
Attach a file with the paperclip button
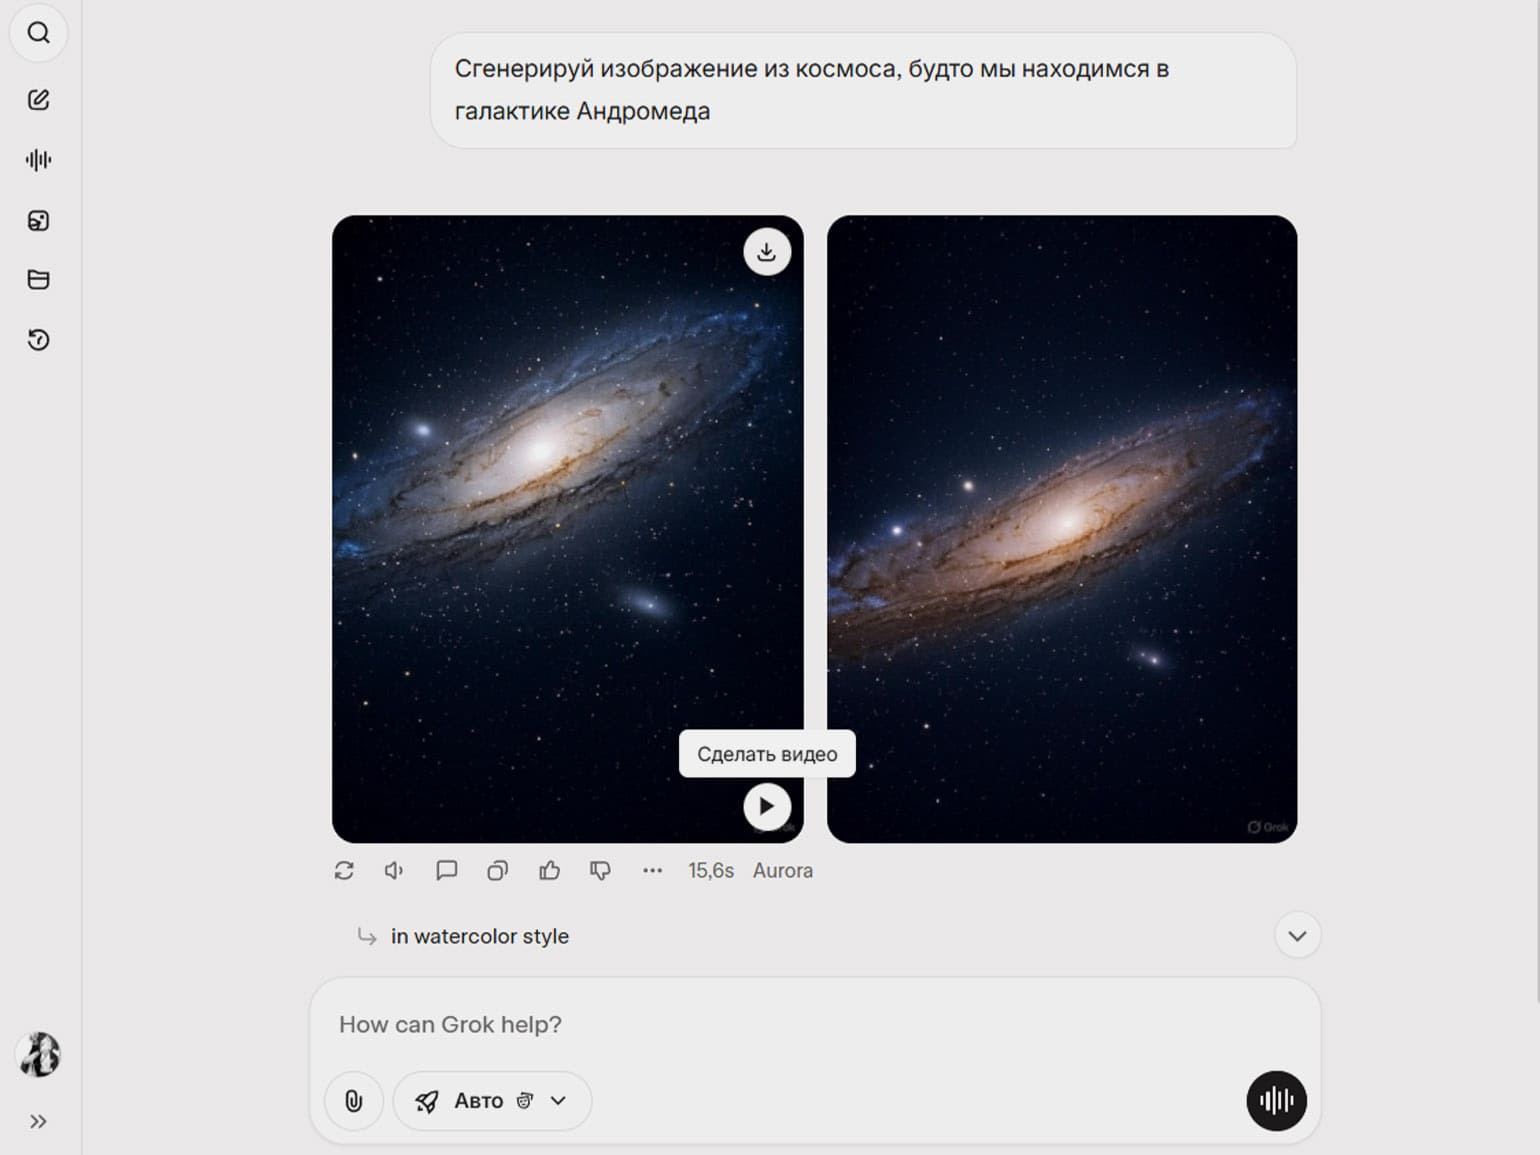click(x=354, y=1101)
